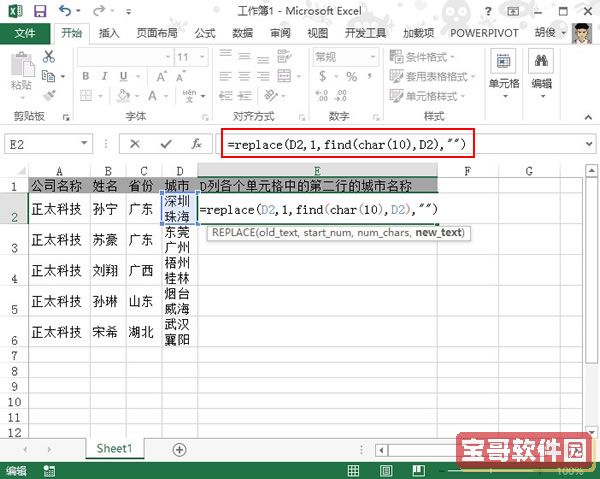Open the Name Box E2 dropdown arrow

tap(84, 143)
